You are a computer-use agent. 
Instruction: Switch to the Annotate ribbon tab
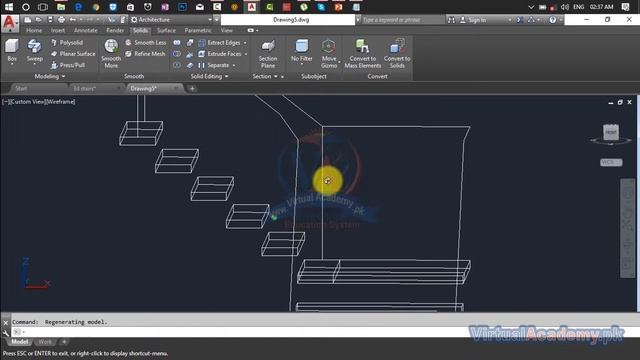(x=85, y=30)
